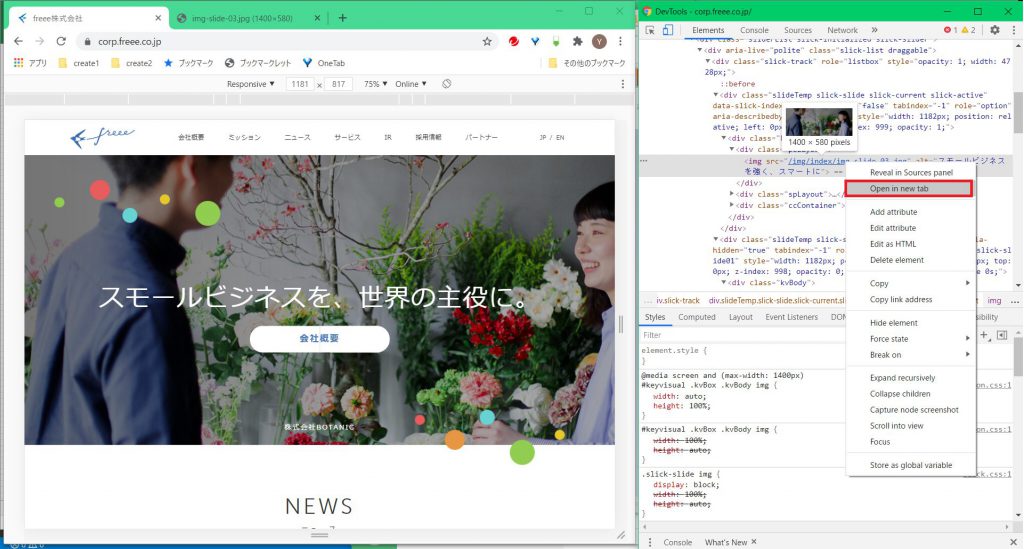Viewport: 1024px width, 549px height.
Task: Open device toolbar three-dot menu
Action: tap(622, 84)
